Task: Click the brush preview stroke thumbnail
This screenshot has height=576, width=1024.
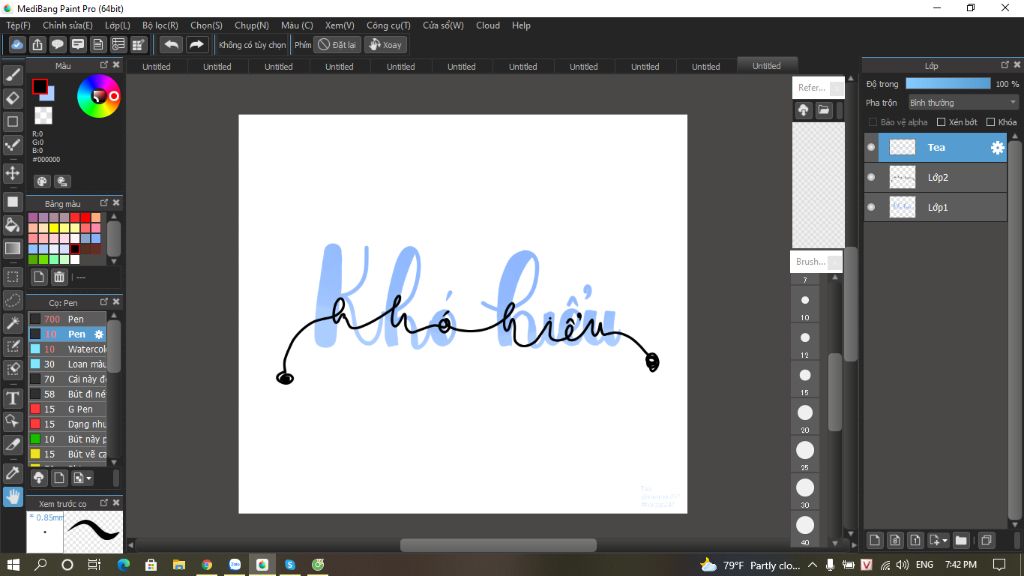Action: pyautogui.click(x=93, y=532)
